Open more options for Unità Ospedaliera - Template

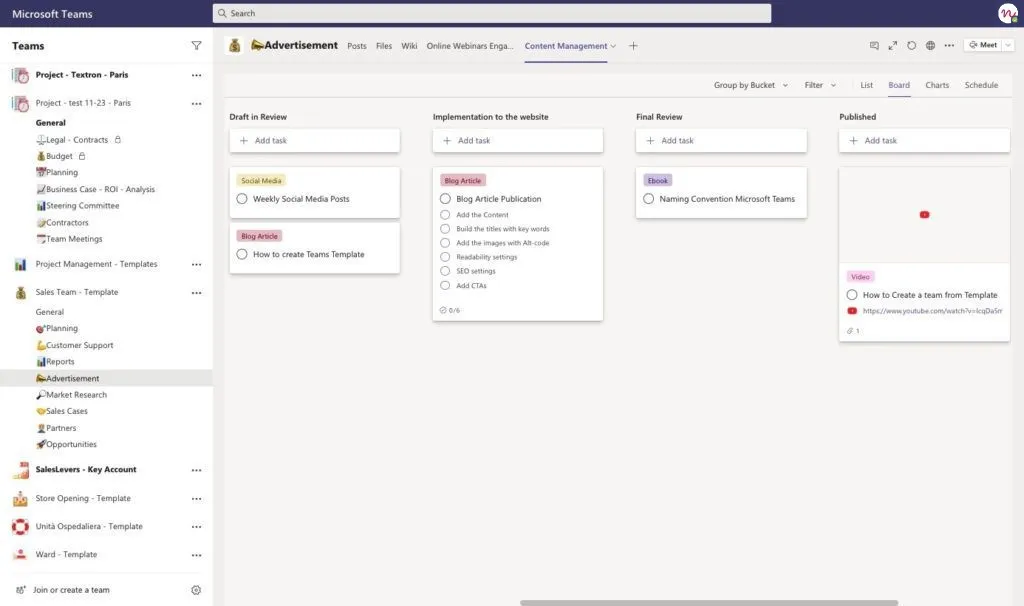196,527
